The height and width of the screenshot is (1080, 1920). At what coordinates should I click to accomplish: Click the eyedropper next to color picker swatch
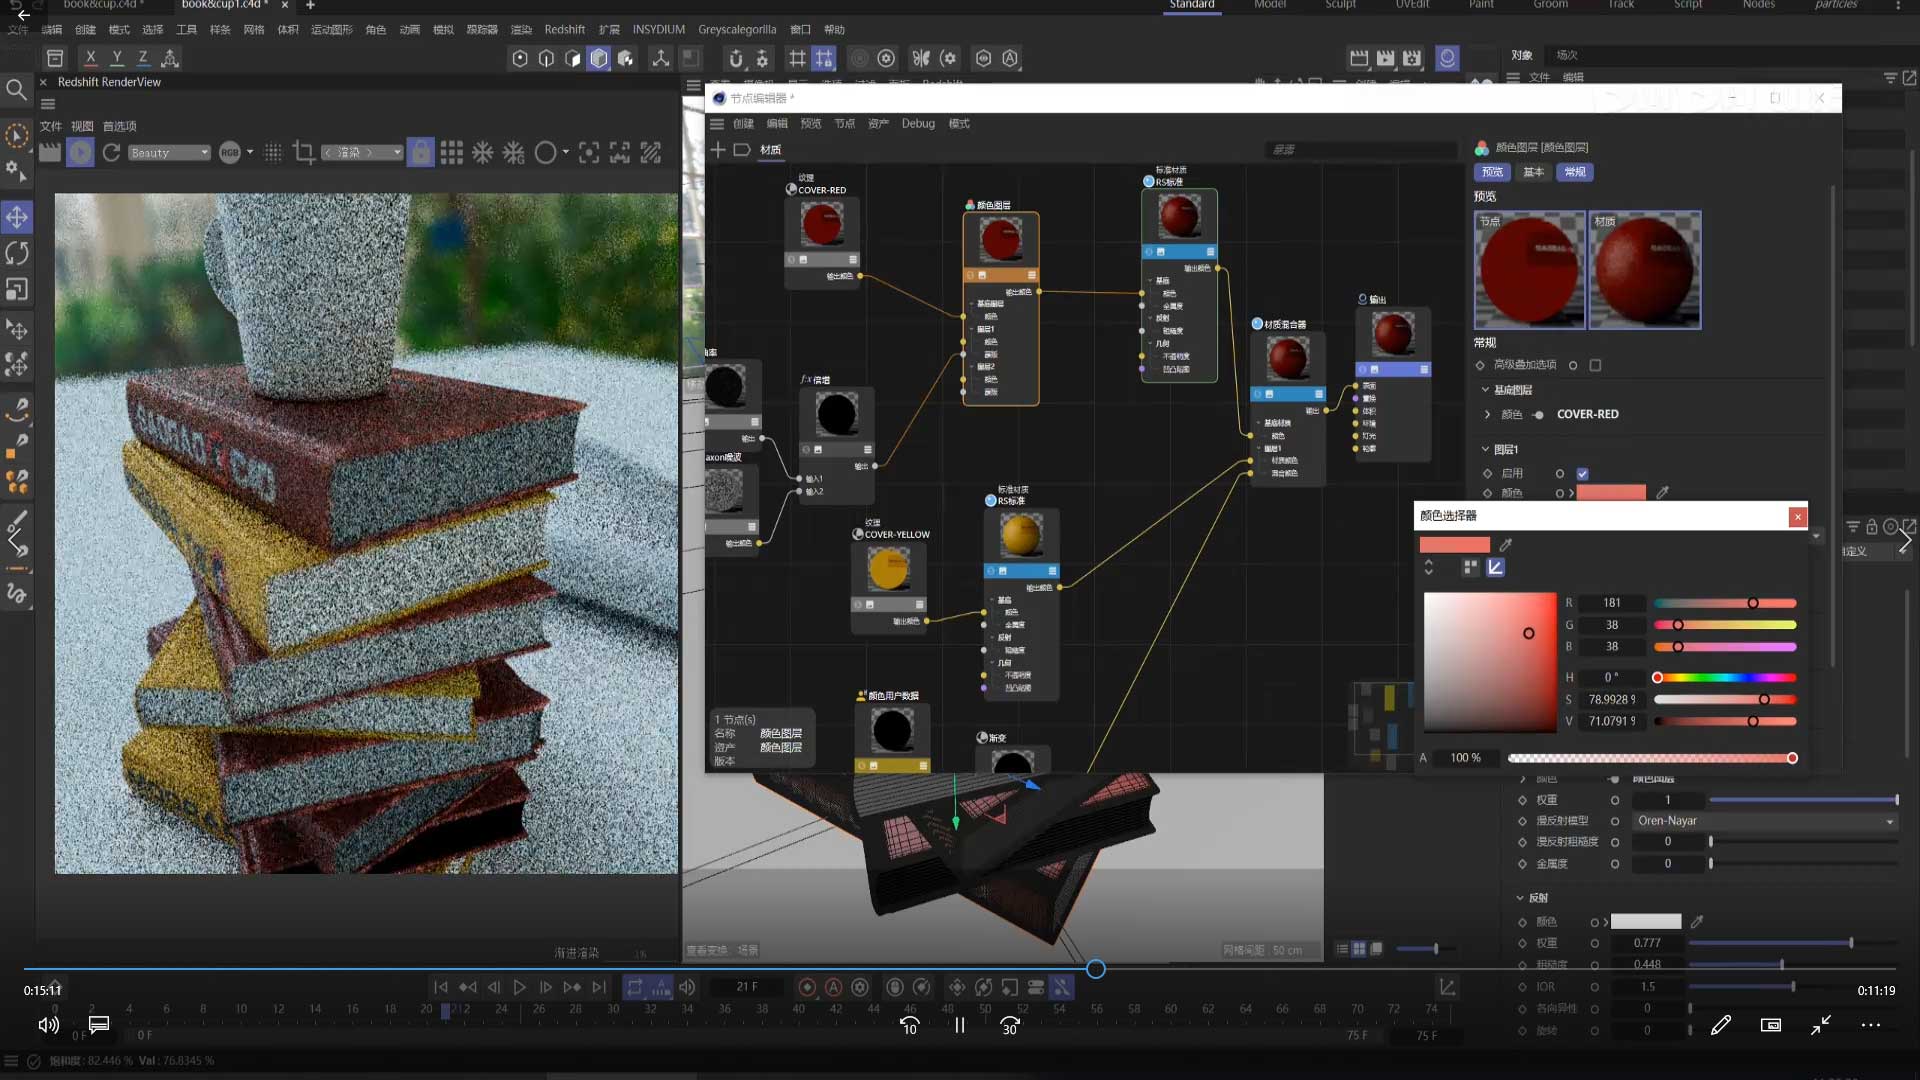pos(1506,545)
